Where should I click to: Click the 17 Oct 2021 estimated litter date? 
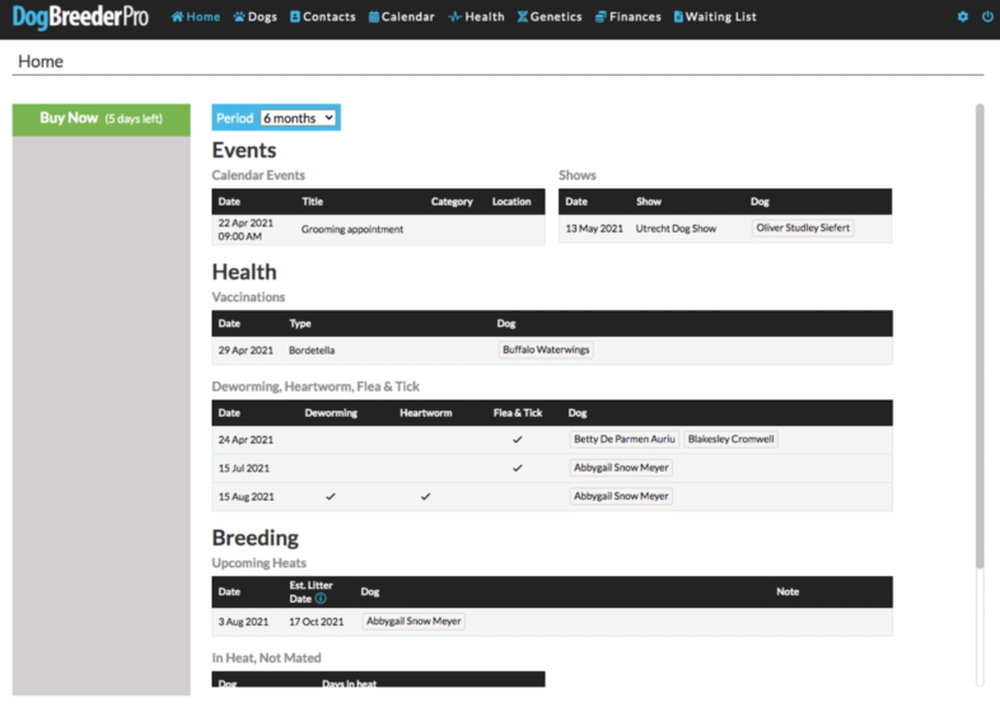click(x=316, y=622)
